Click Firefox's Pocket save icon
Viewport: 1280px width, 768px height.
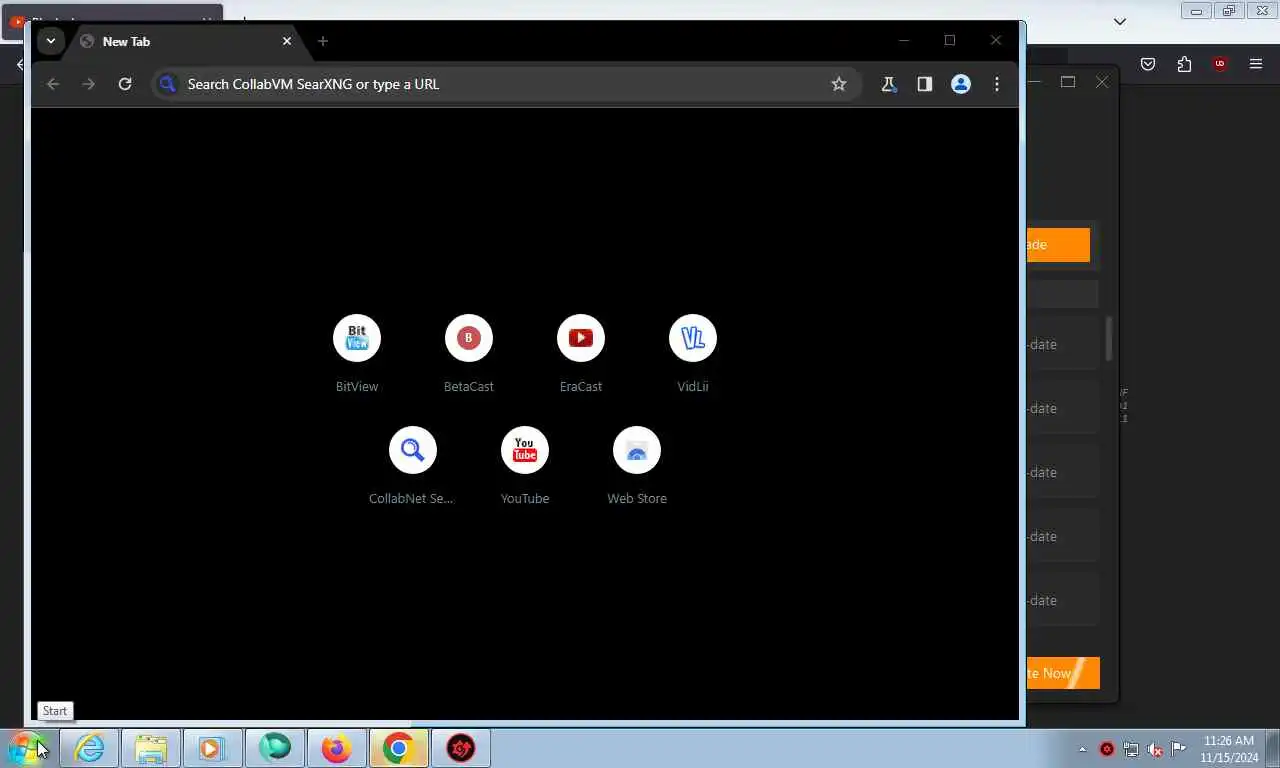[x=1148, y=64]
